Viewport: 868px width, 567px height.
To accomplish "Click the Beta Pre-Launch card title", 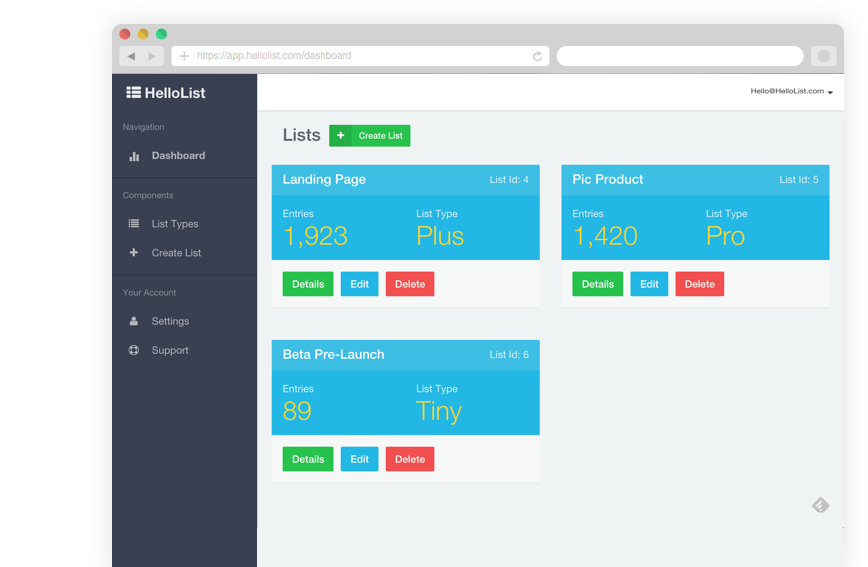I will [x=333, y=354].
